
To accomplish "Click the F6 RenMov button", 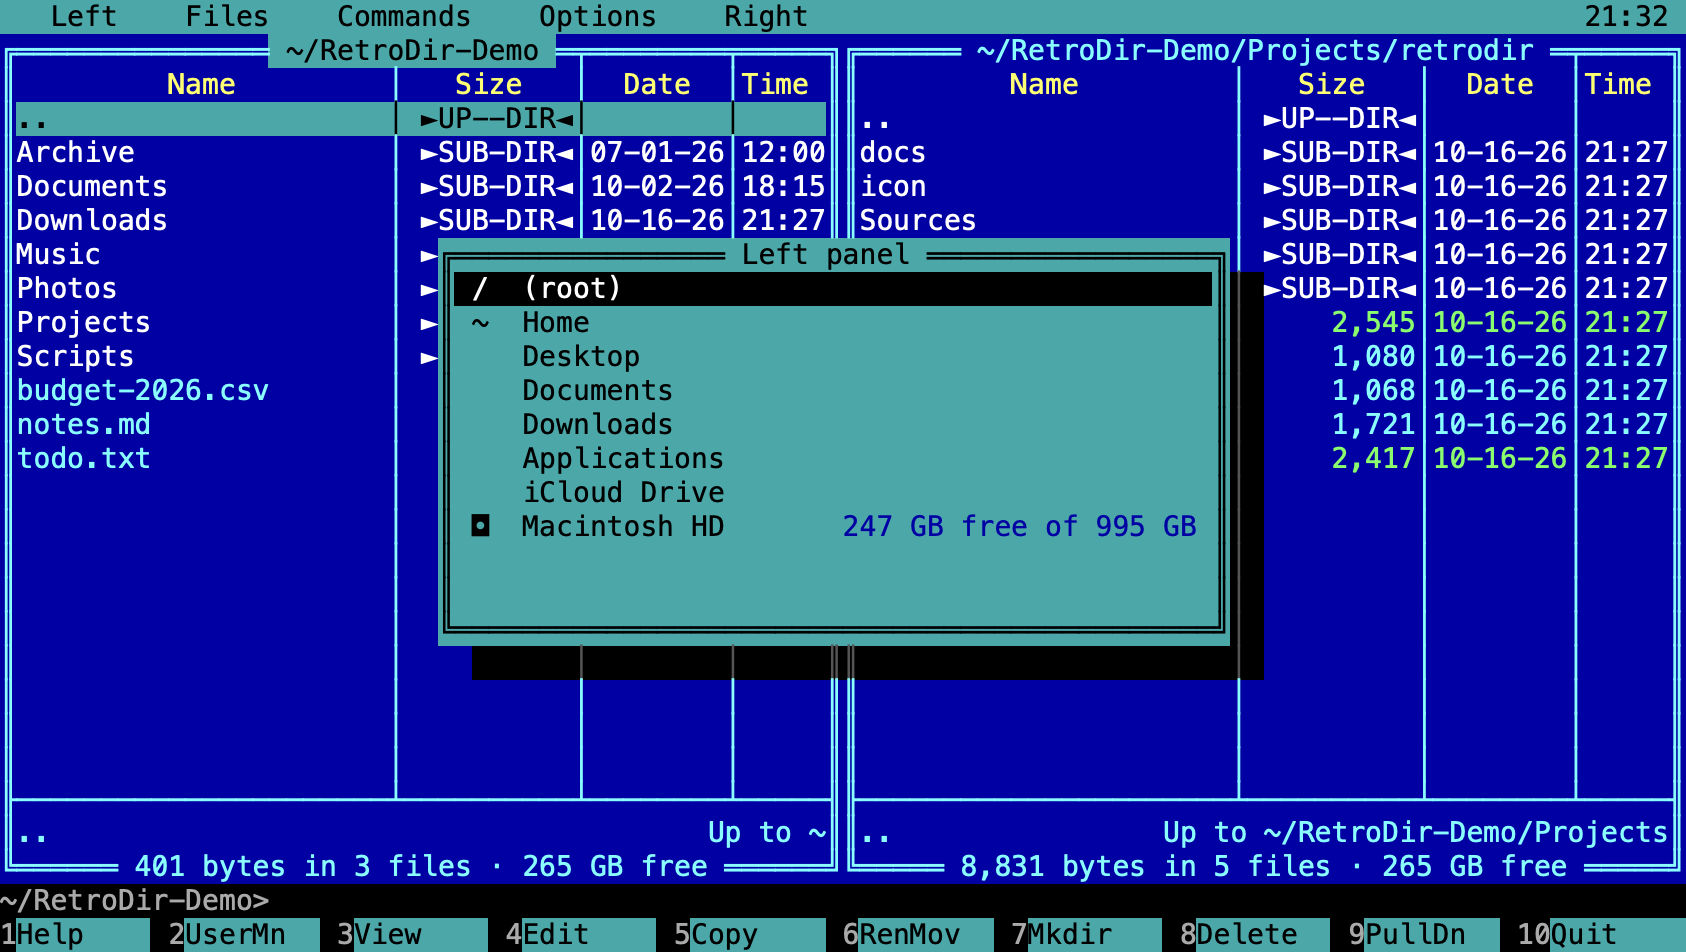I will (918, 935).
